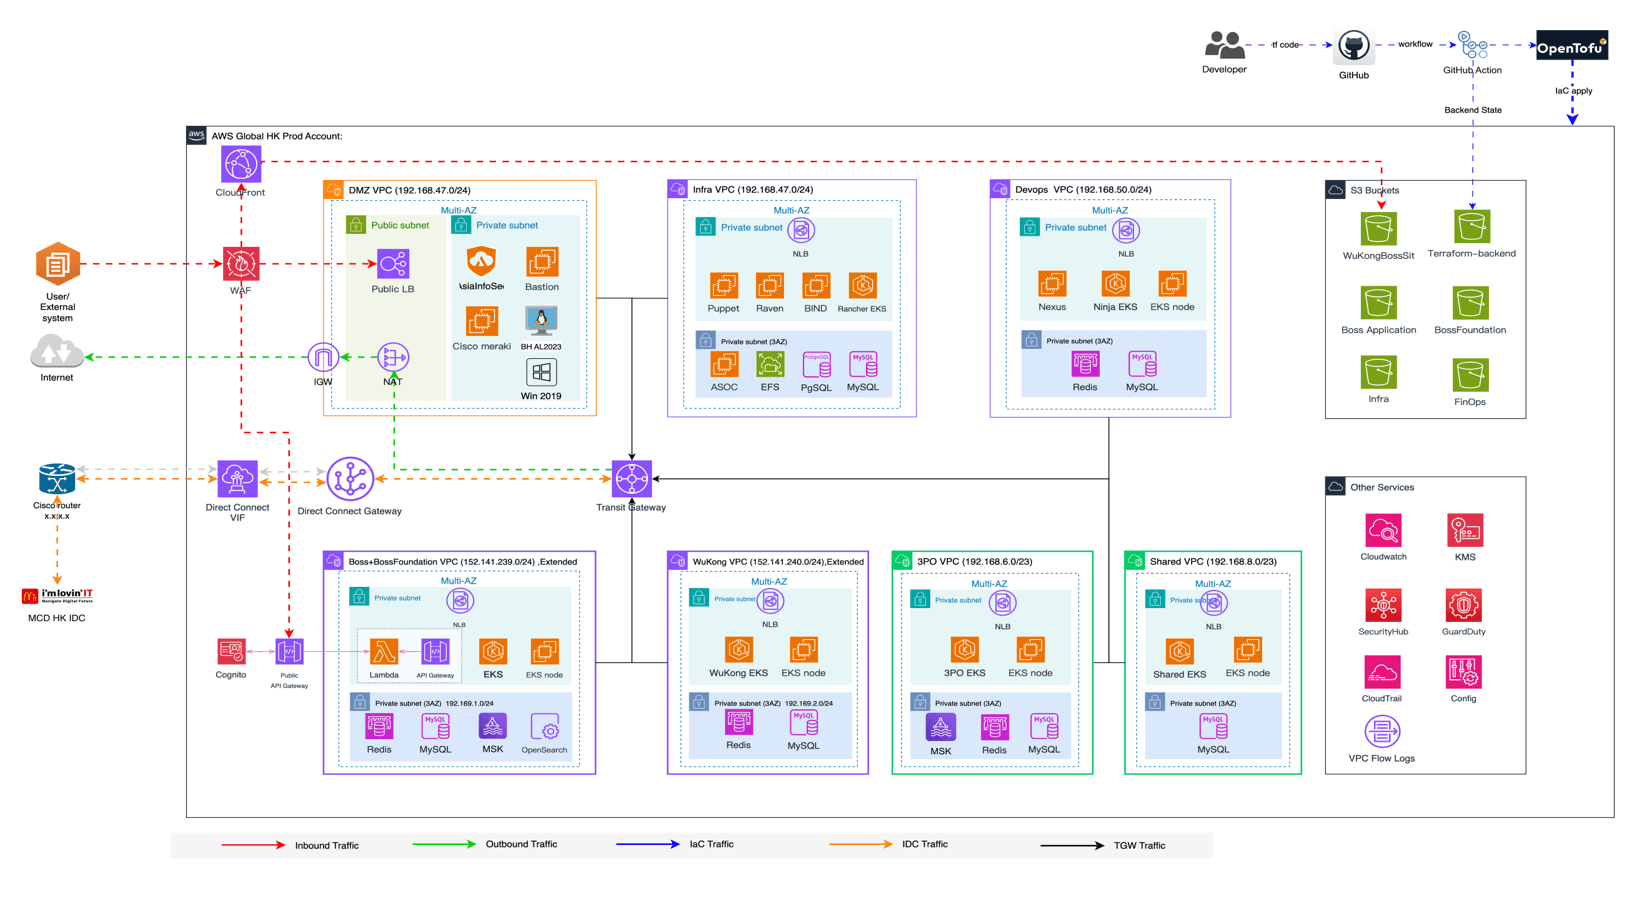Select the Developer users icon
The height and width of the screenshot is (900, 1632).
1224,45
